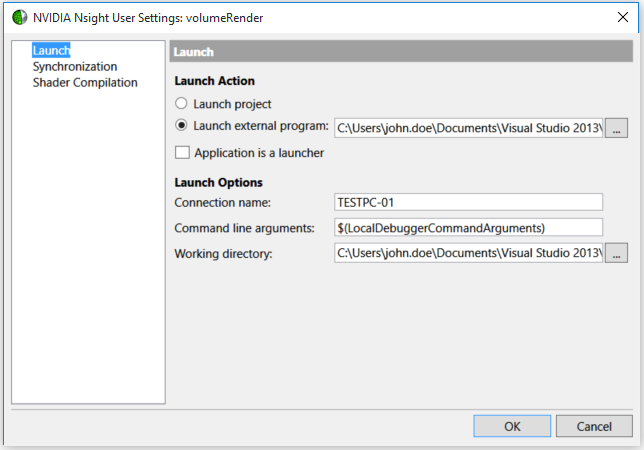Click the dialog title text volumeRender
The width and height of the screenshot is (644, 450).
point(224,18)
